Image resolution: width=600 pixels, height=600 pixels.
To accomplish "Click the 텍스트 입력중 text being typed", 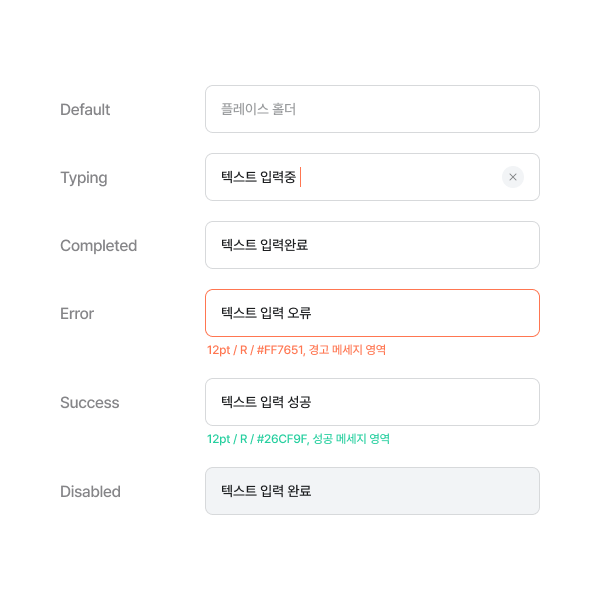I will click(x=258, y=177).
